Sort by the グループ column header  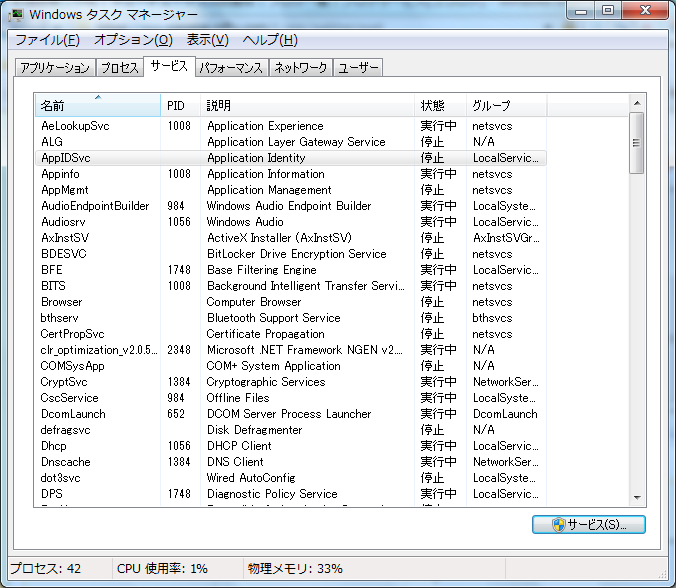(507, 105)
